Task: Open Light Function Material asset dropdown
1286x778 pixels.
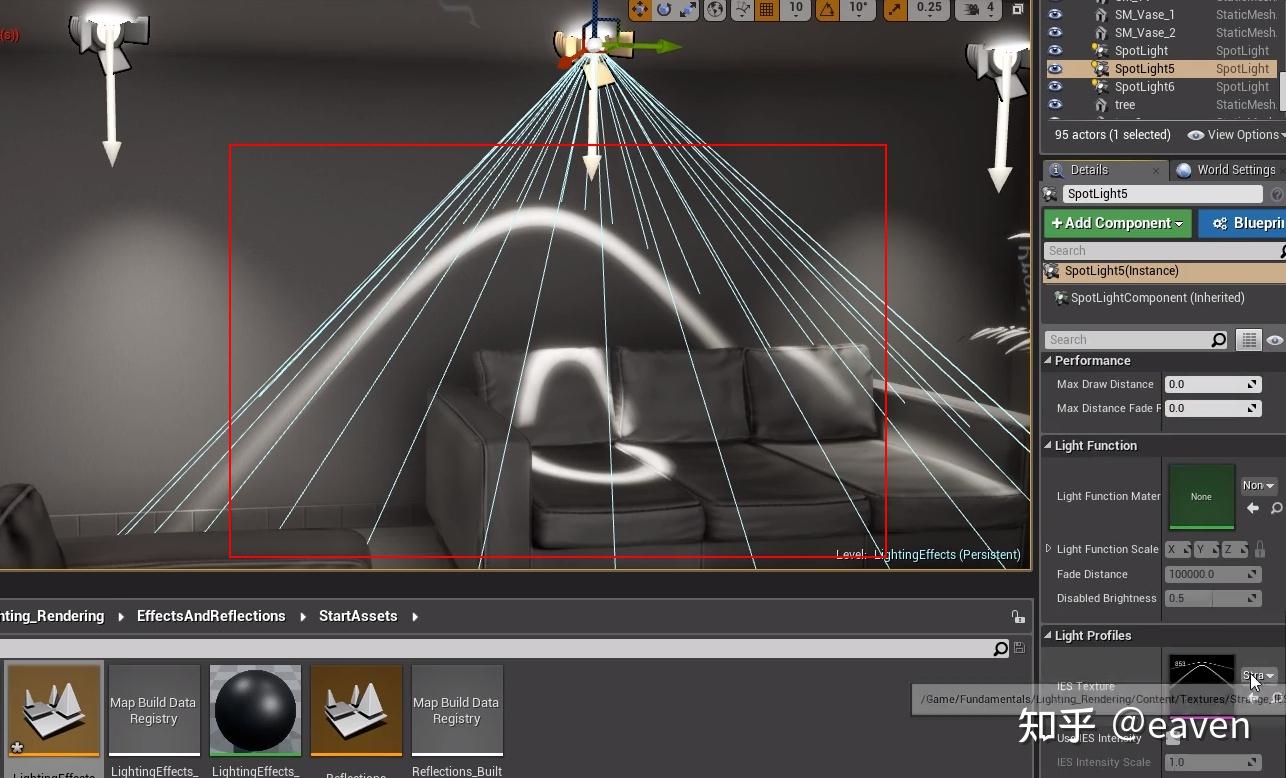Action: pos(1259,485)
